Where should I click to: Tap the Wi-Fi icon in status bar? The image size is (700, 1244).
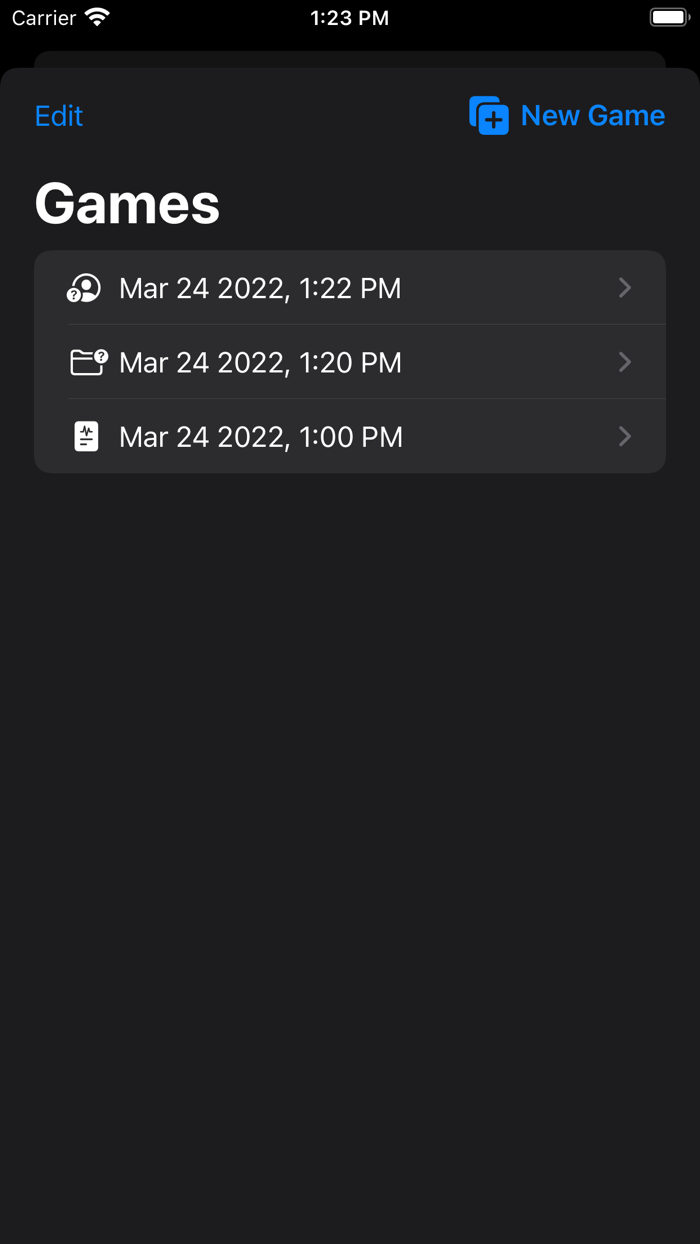click(x=97, y=18)
